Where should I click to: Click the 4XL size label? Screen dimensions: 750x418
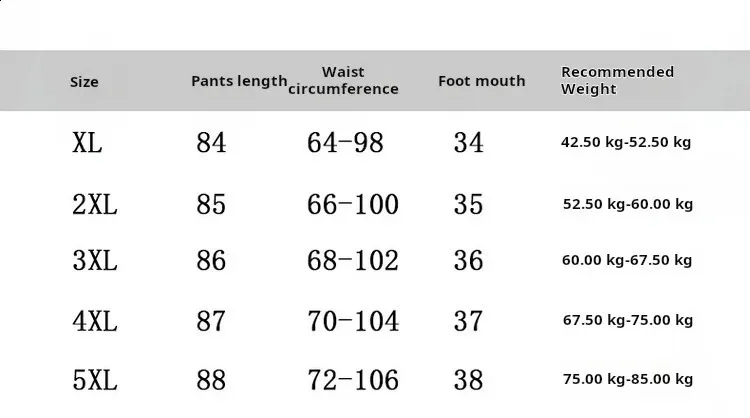(95, 321)
